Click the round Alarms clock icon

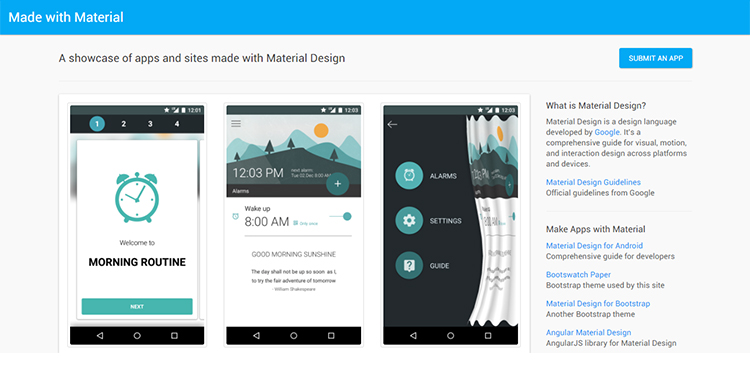[x=409, y=176]
